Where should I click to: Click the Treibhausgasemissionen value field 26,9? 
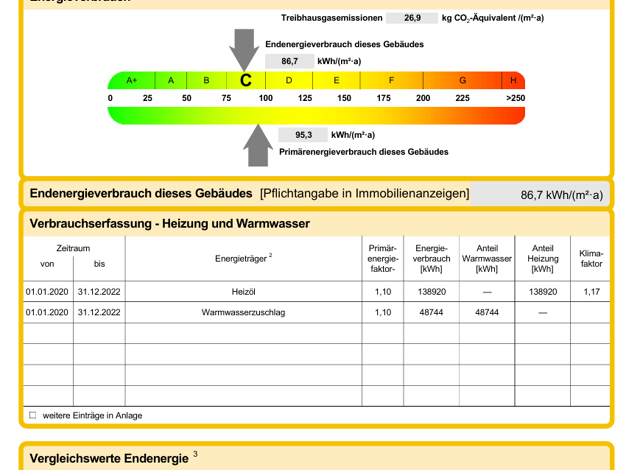412,18
